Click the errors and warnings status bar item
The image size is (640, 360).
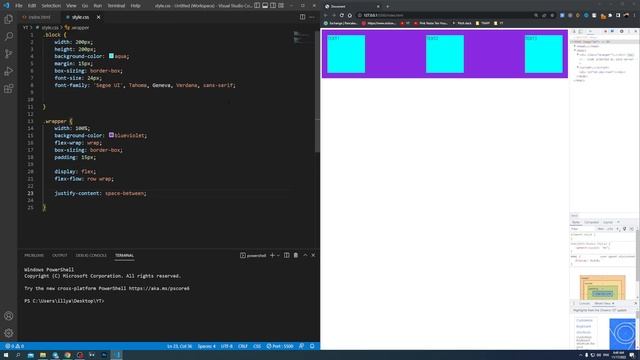click(14, 346)
